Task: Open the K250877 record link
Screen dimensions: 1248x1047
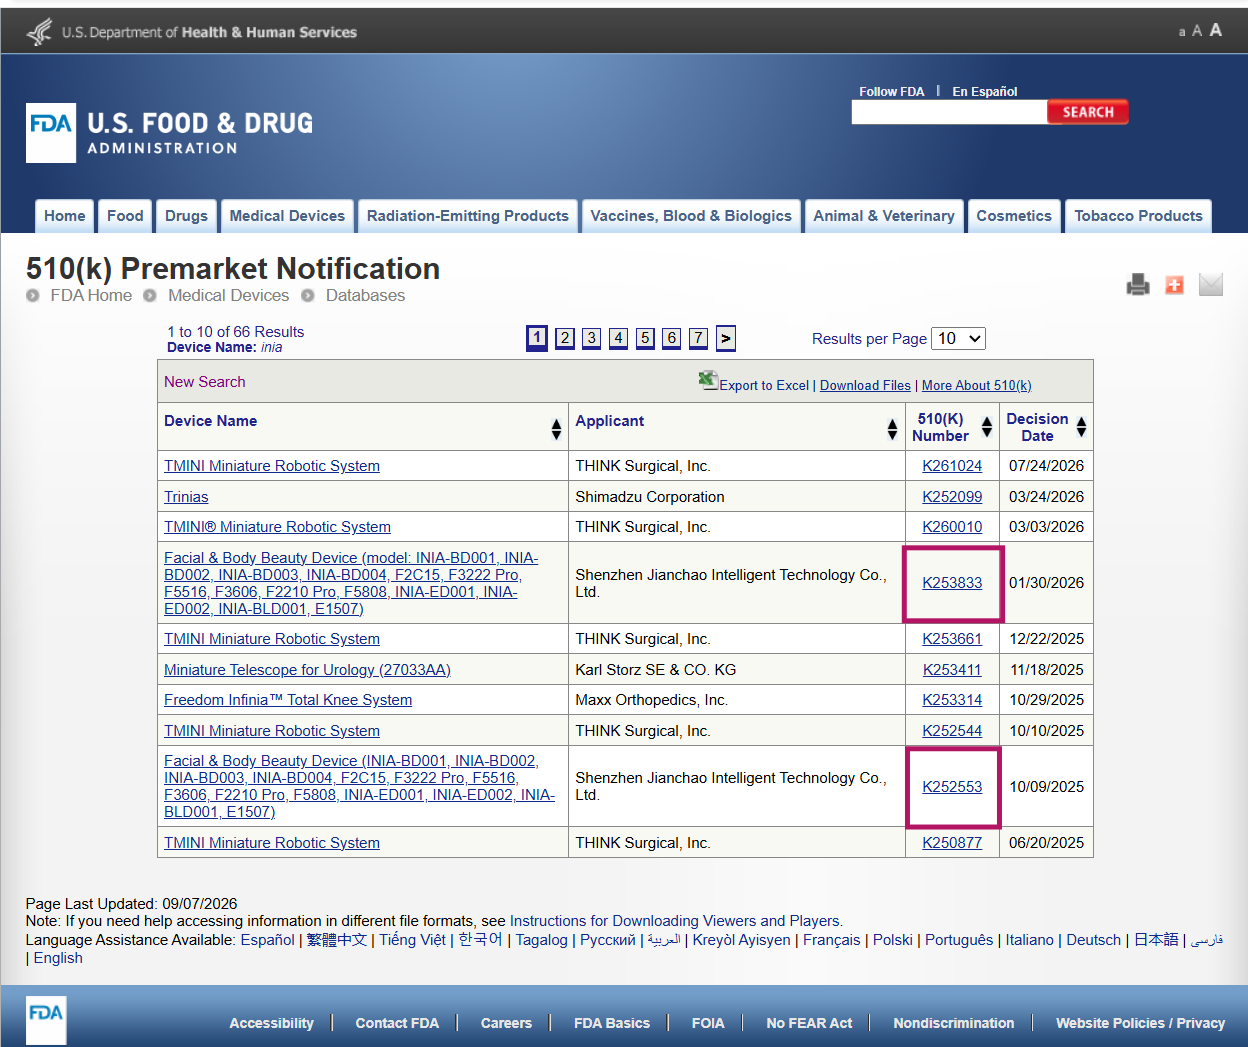Action: [x=952, y=843]
